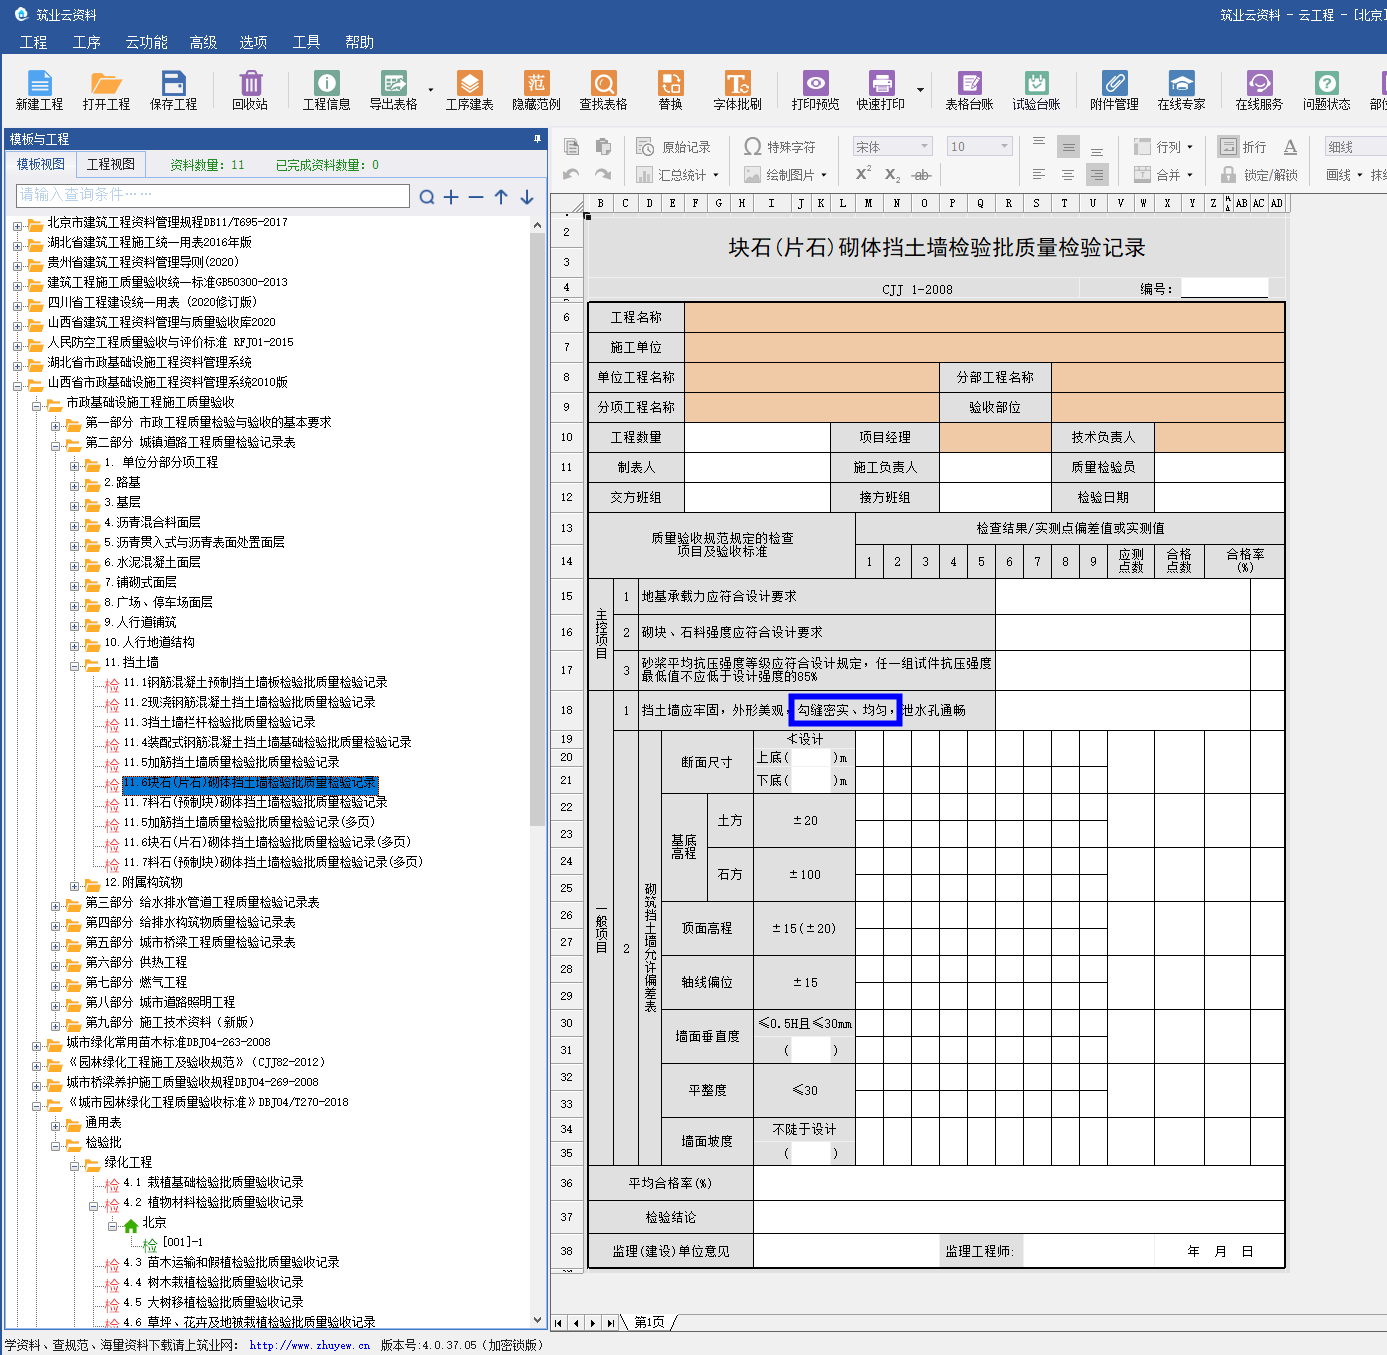
Task: Apply subscript formatting X₂
Action: [x=892, y=174]
